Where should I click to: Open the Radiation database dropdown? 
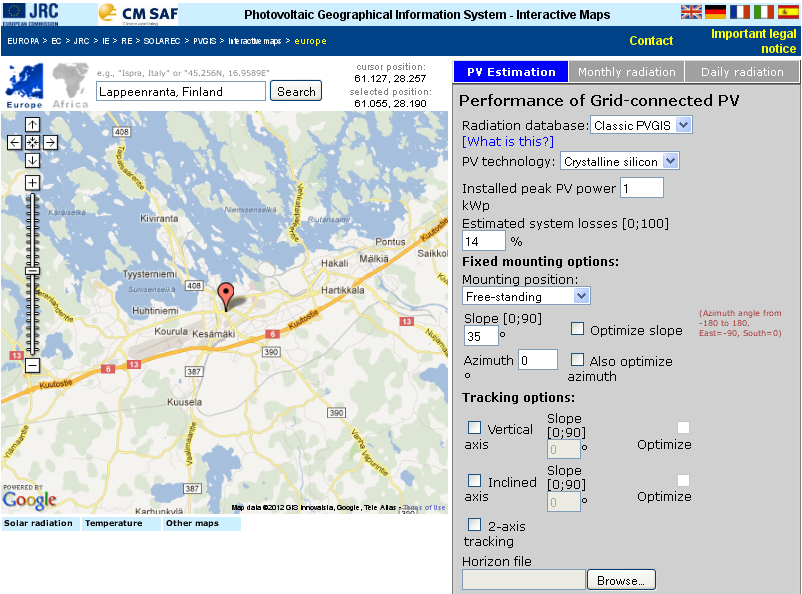point(641,125)
